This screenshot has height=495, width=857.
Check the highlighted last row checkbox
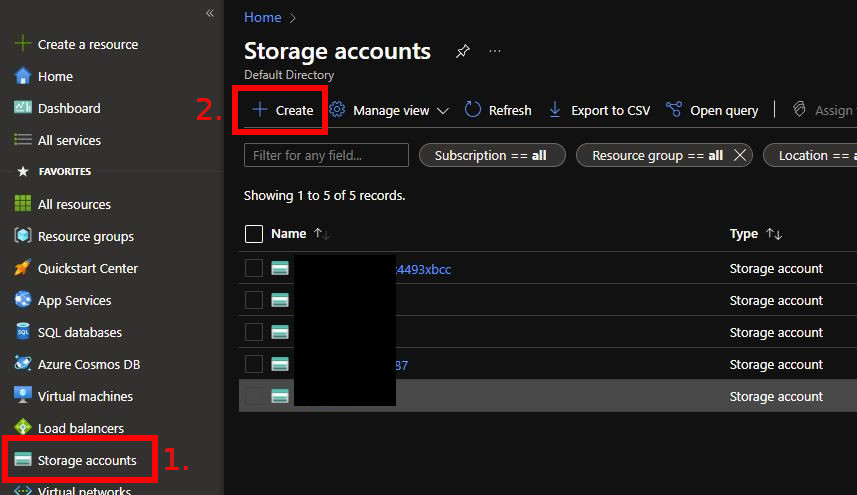point(254,396)
